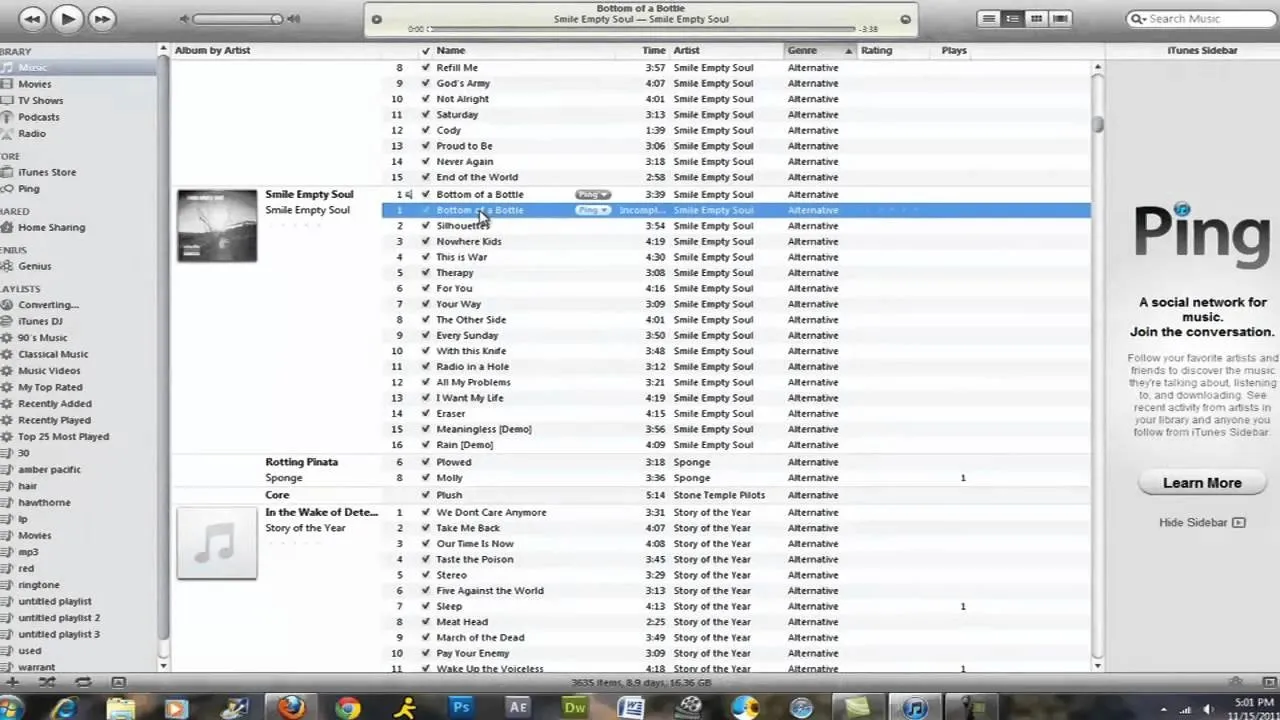Open the ringtone playlist
1280x720 pixels.
38,585
